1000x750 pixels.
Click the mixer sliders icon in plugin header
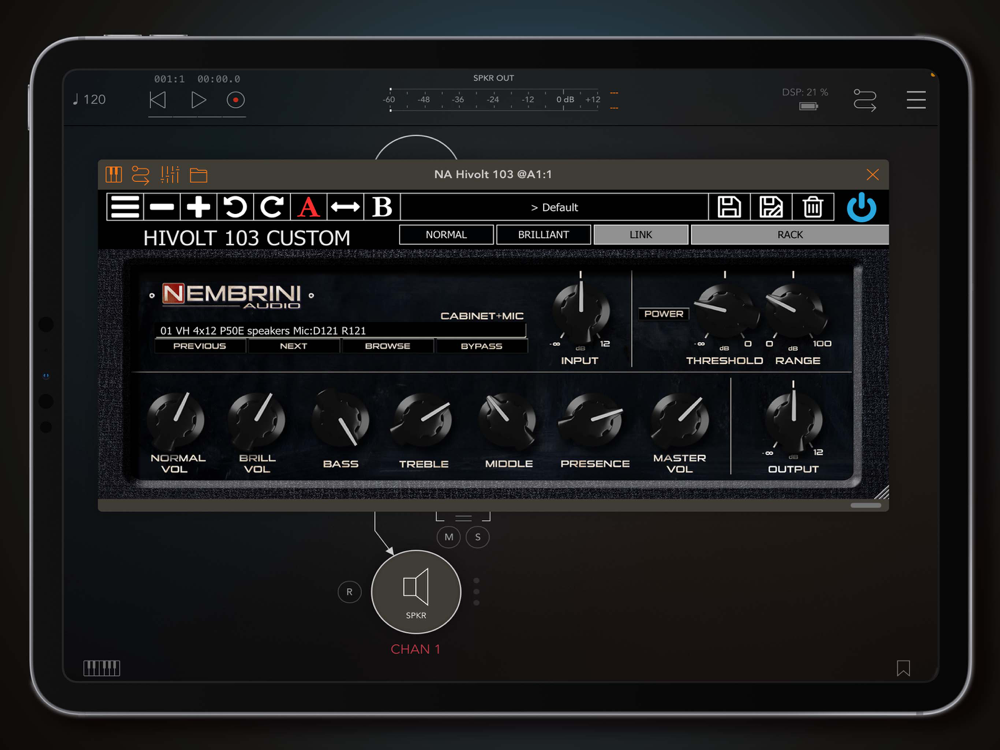pos(170,175)
